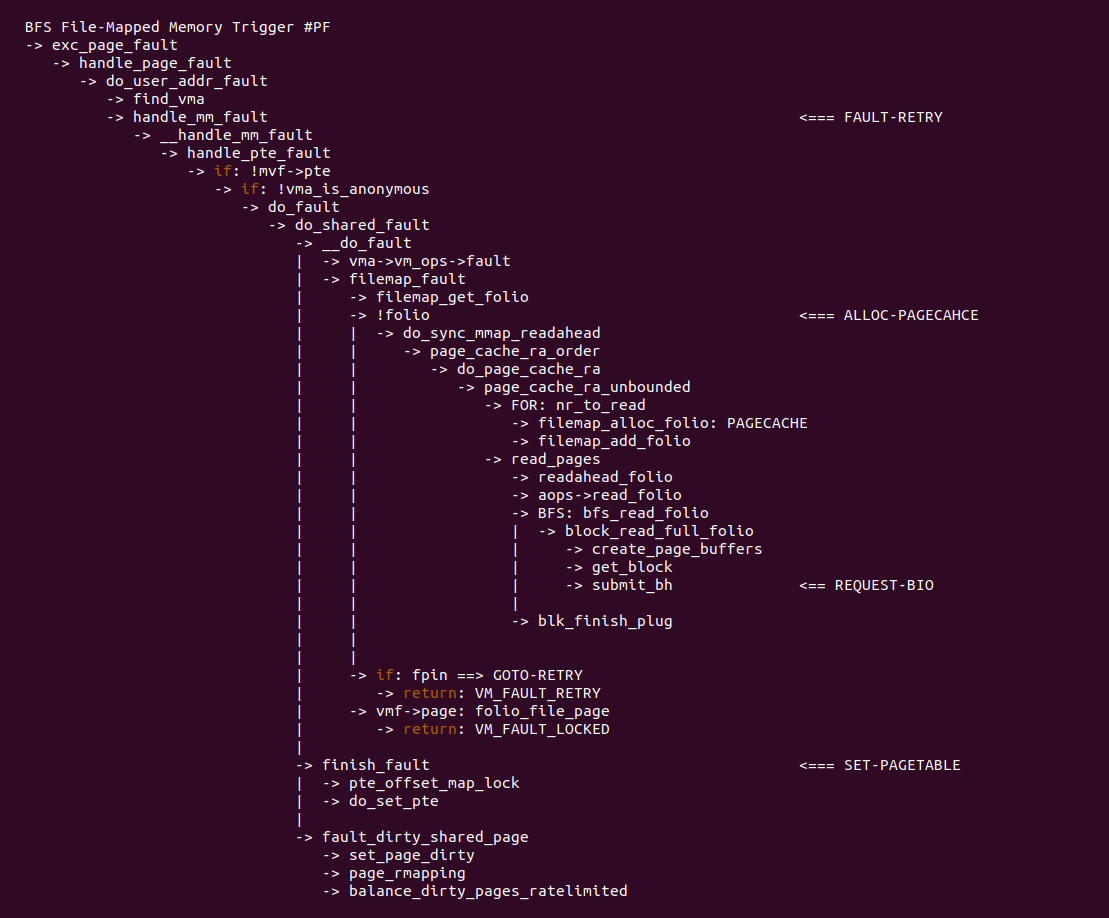This screenshot has width=1109, height=918.
Task: Click the vma->vm_ops->fault line
Action: 429,261
